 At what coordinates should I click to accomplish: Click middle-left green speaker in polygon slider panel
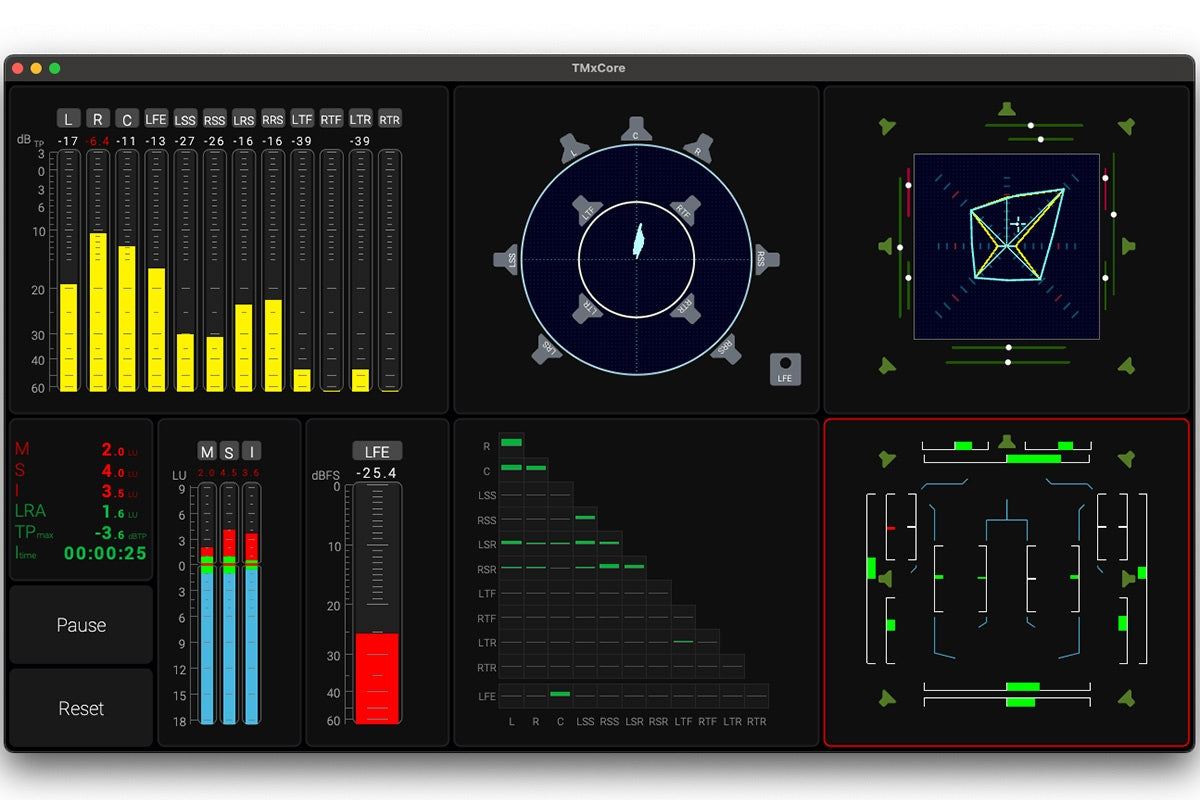pyautogui.click(x=885, y=246)
